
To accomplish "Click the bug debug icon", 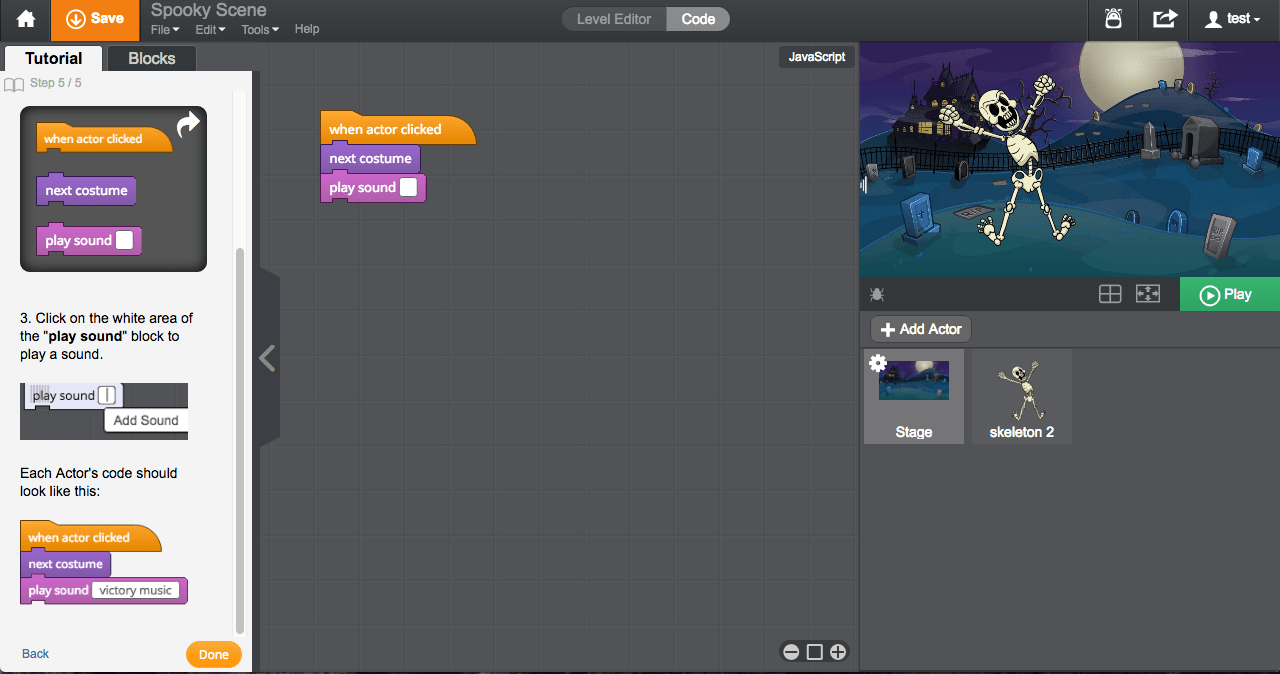I will 877,294.
